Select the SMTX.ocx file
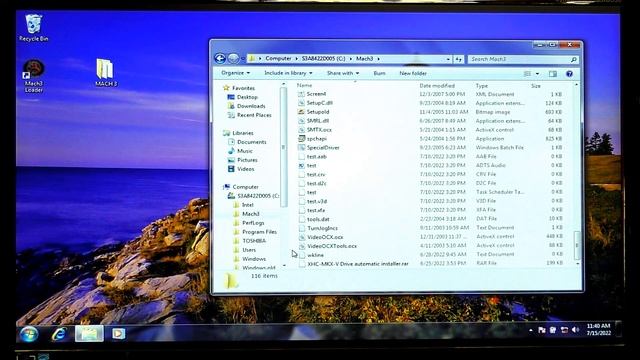The width and height of the screenshot is (640, 360). pos(319,130)
